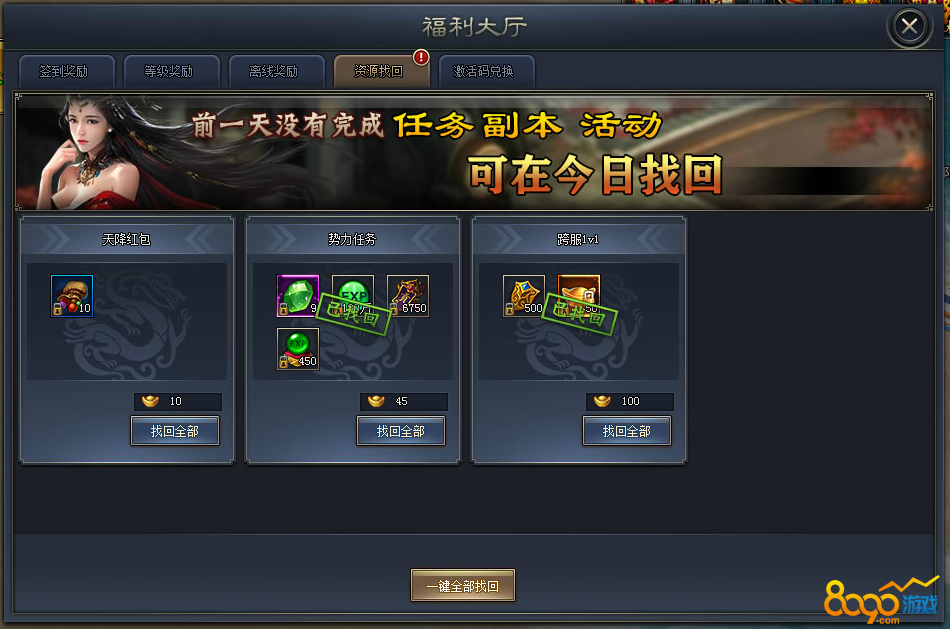Screen dimensions: 950x629
Task: Select the large EXP reward icon in 势力任务
Action: coord(353,296)
